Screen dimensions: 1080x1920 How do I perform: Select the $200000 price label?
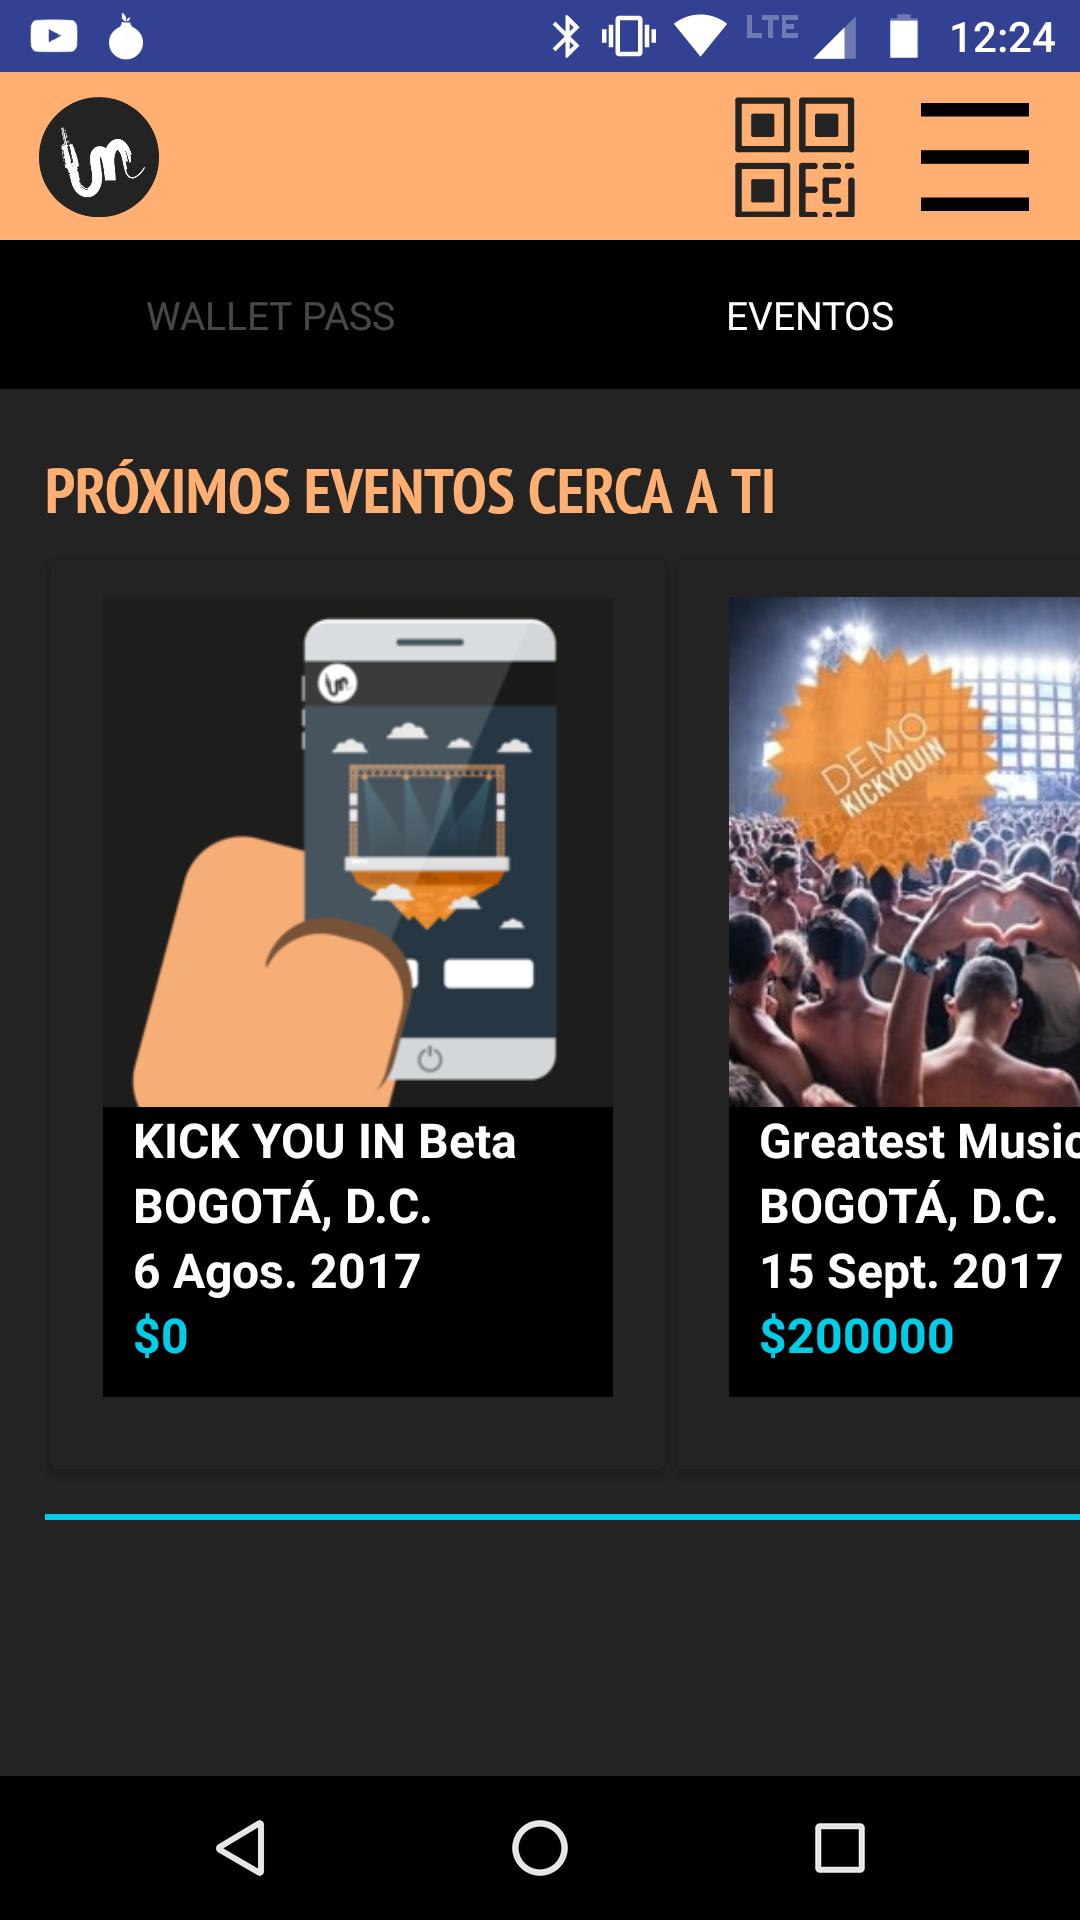[857, 1337]
